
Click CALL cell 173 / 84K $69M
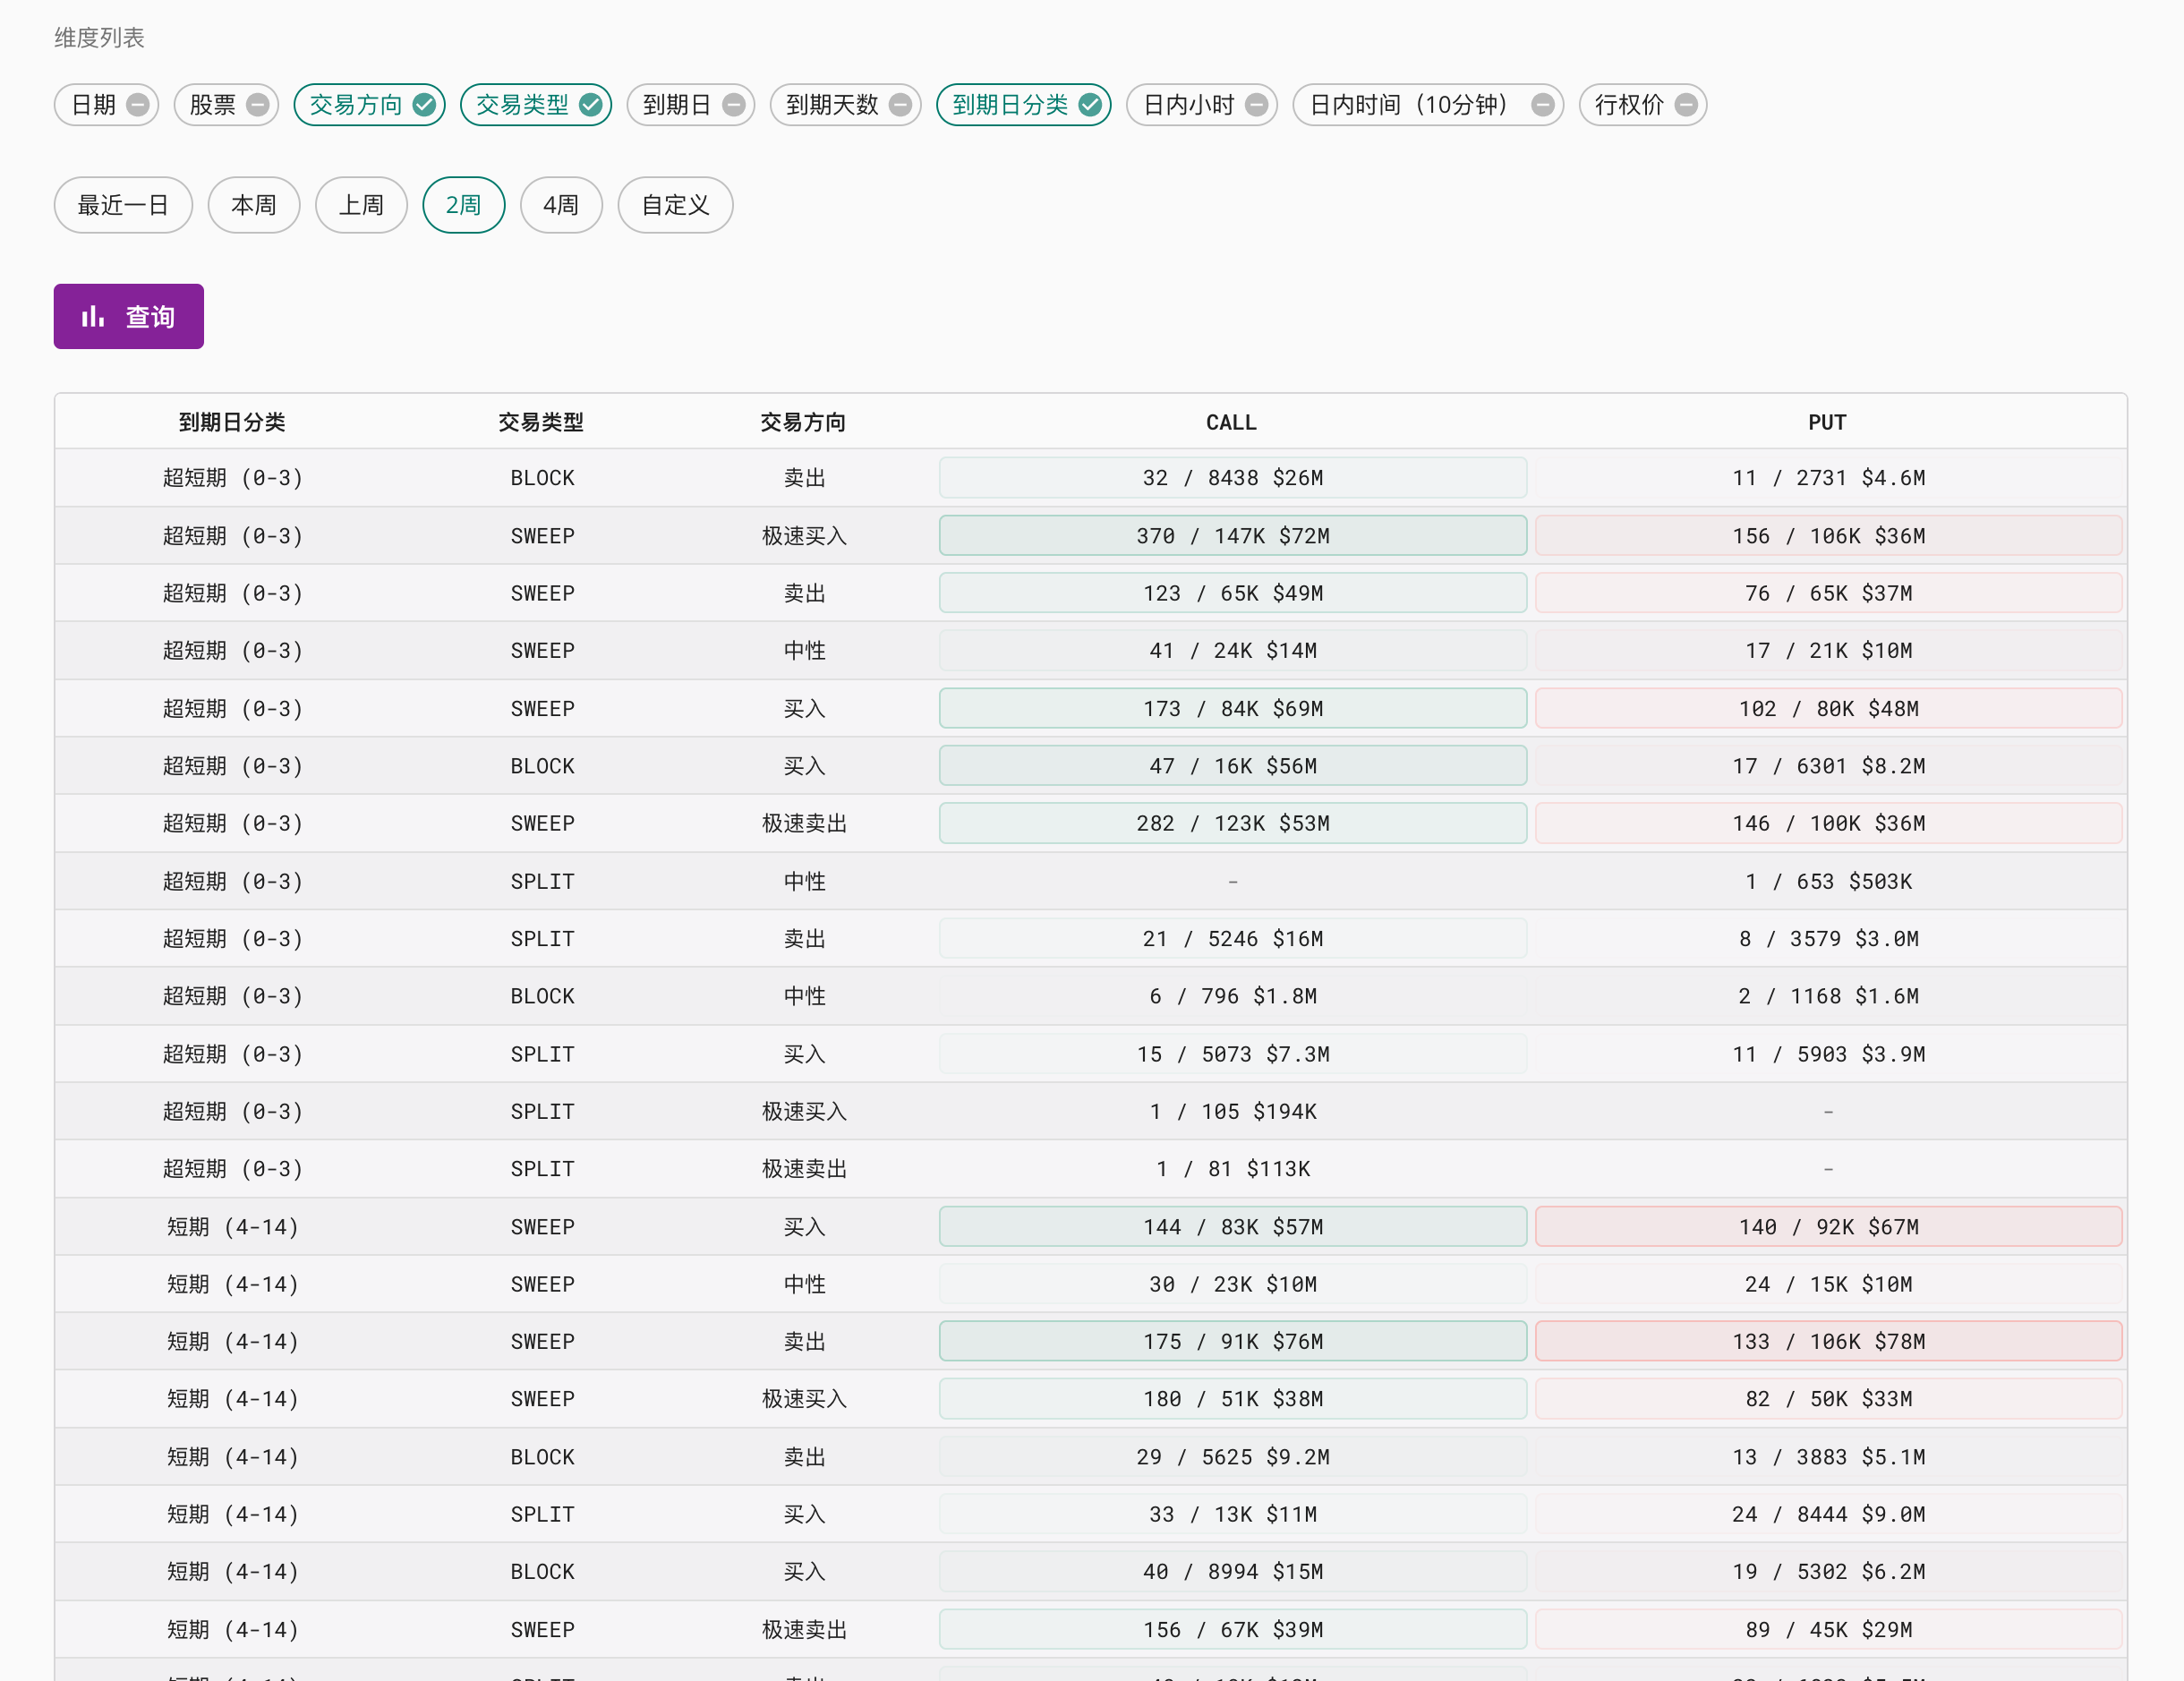pyautogui.click(x=1233, y=708)
